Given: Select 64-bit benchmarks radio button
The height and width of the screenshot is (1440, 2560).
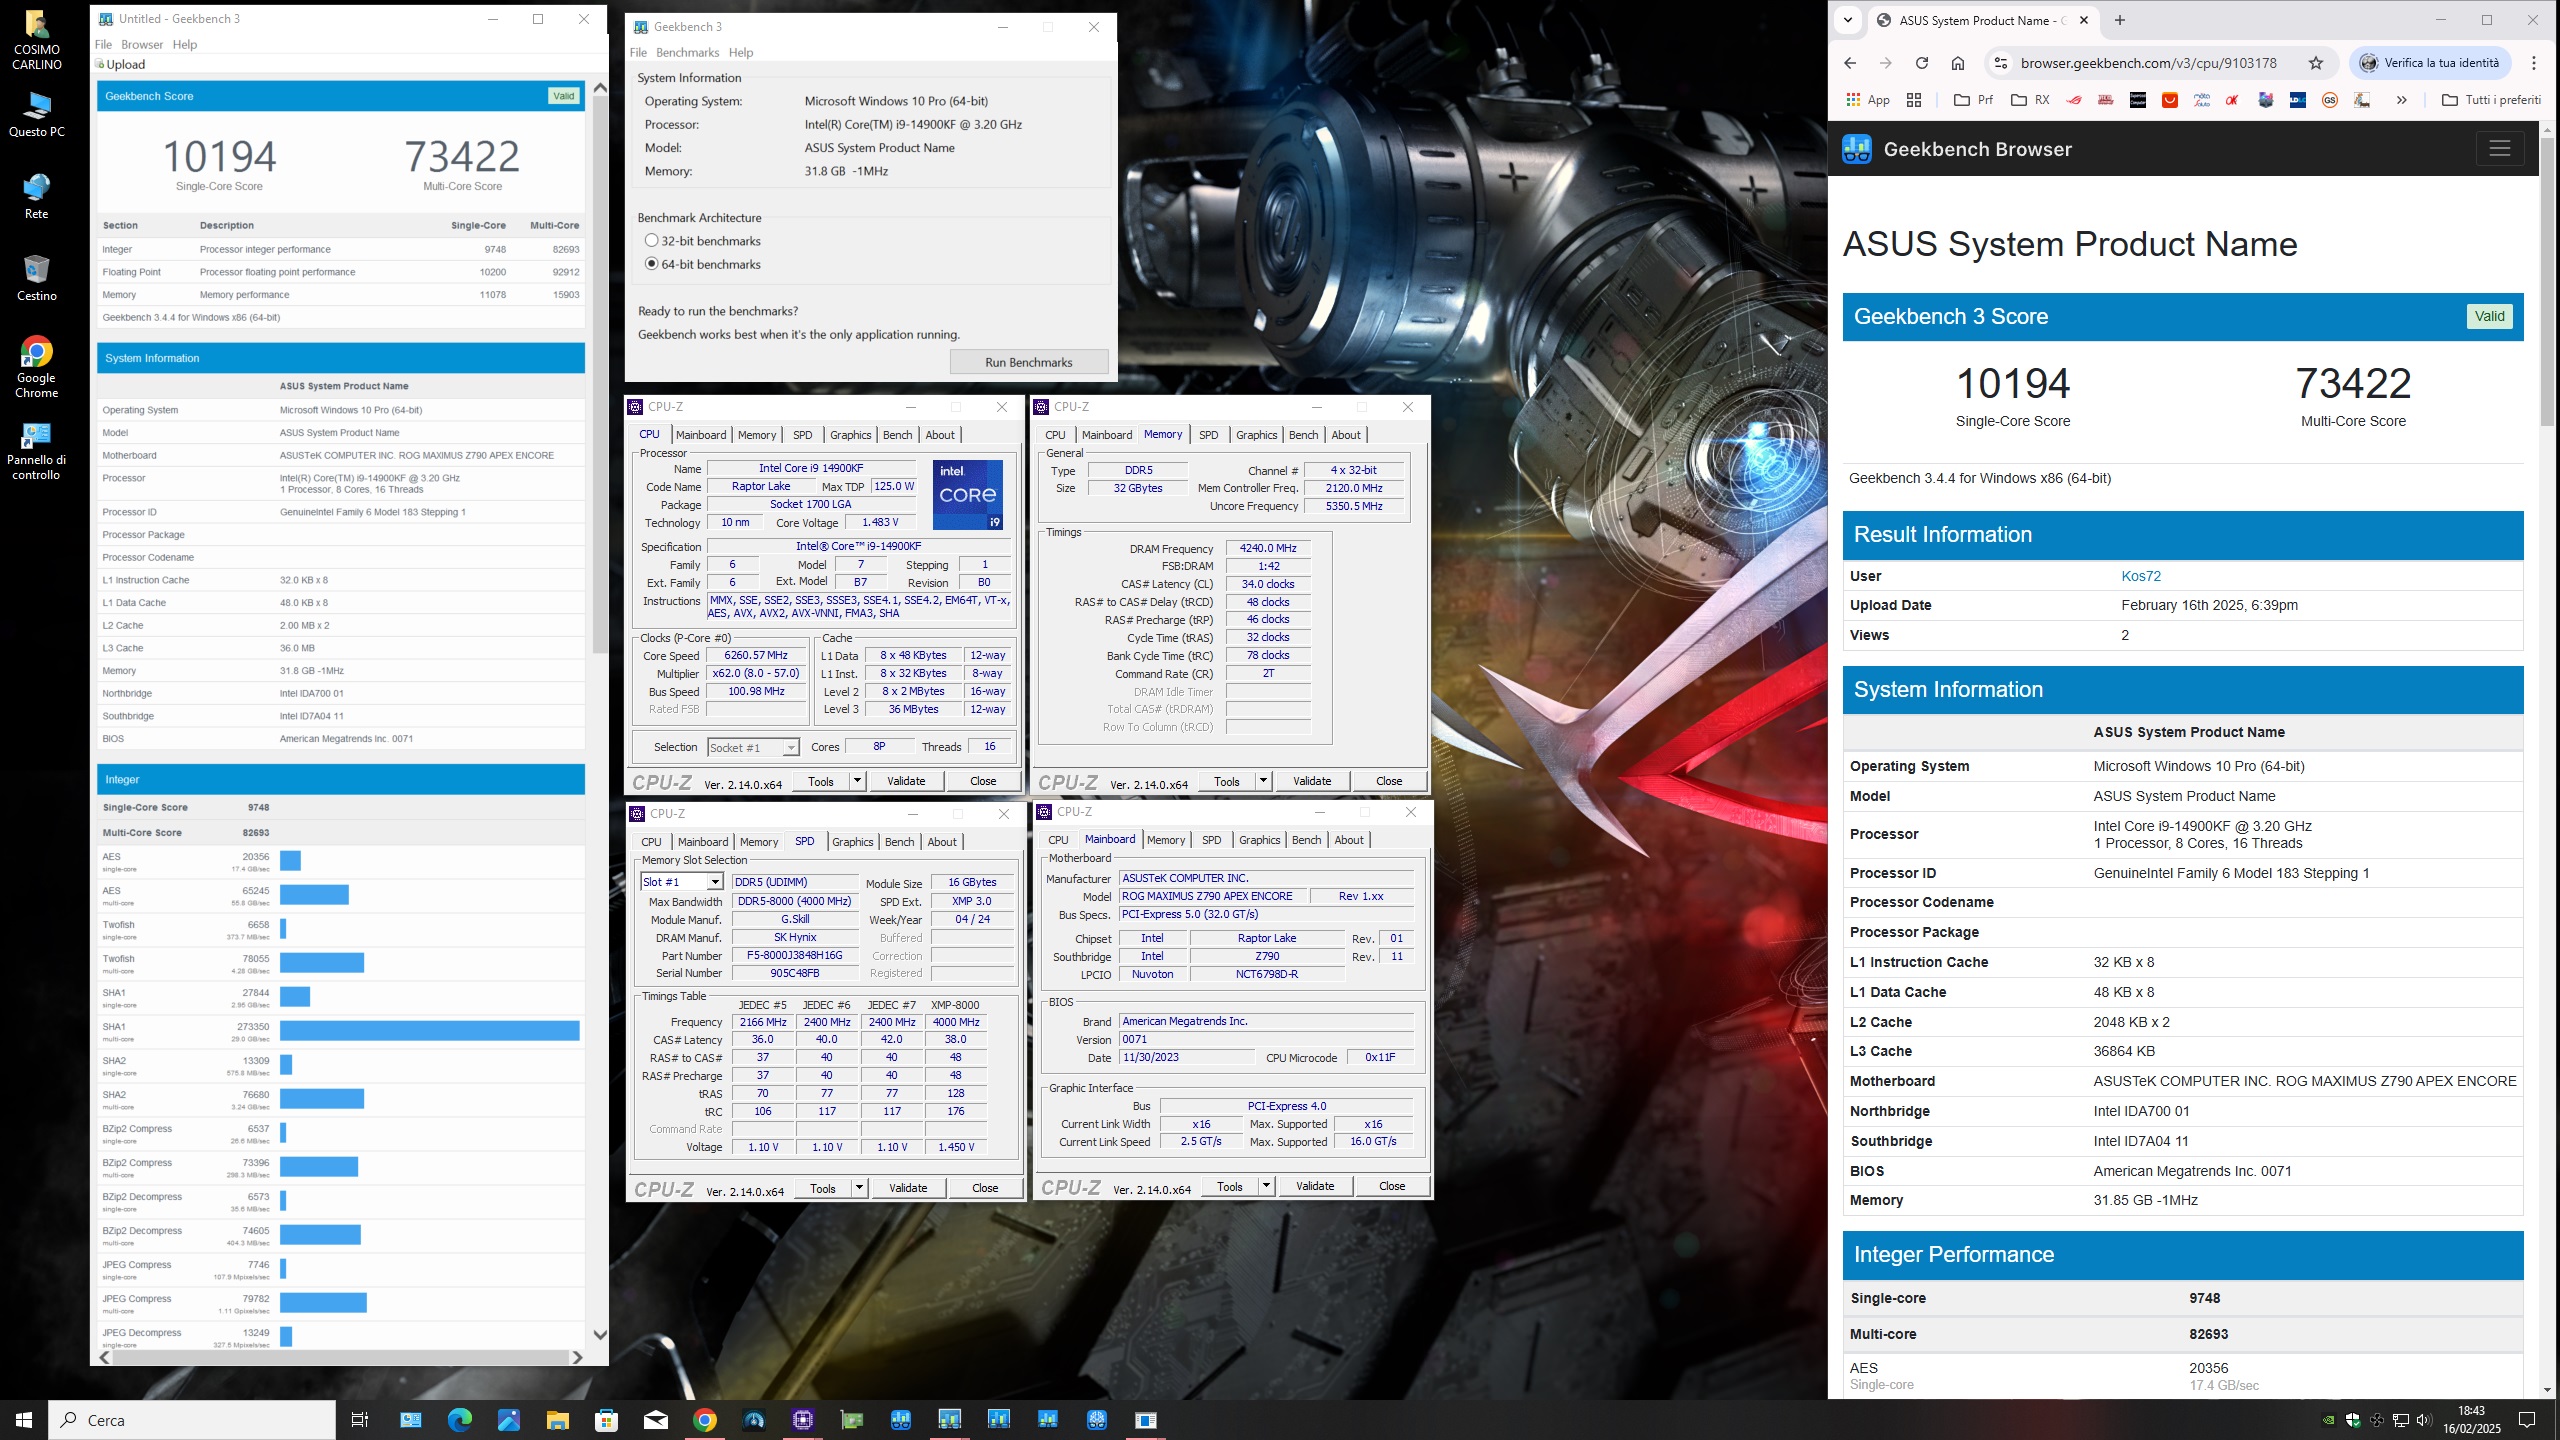Looking at the screenshot, I should (x=651, y=264).
